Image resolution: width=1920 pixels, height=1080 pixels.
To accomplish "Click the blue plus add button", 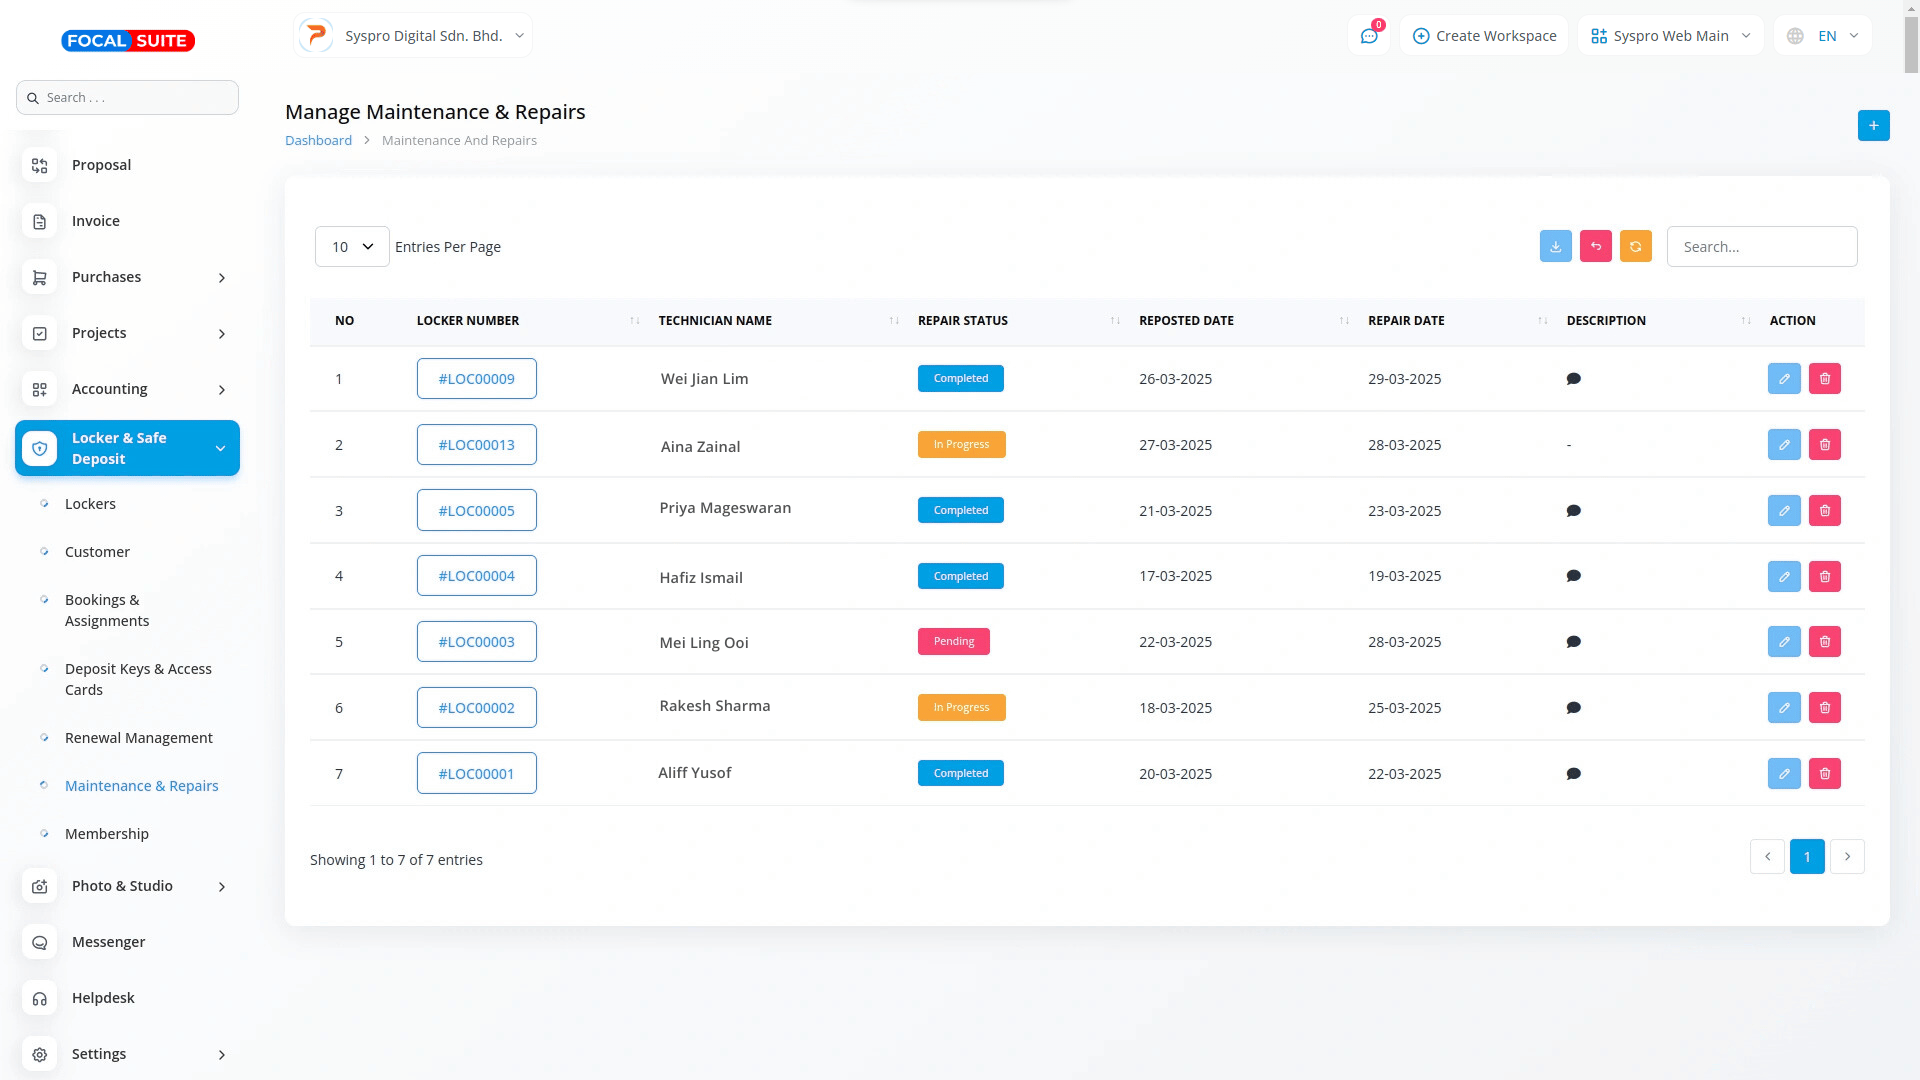I will pos(1873,126).
